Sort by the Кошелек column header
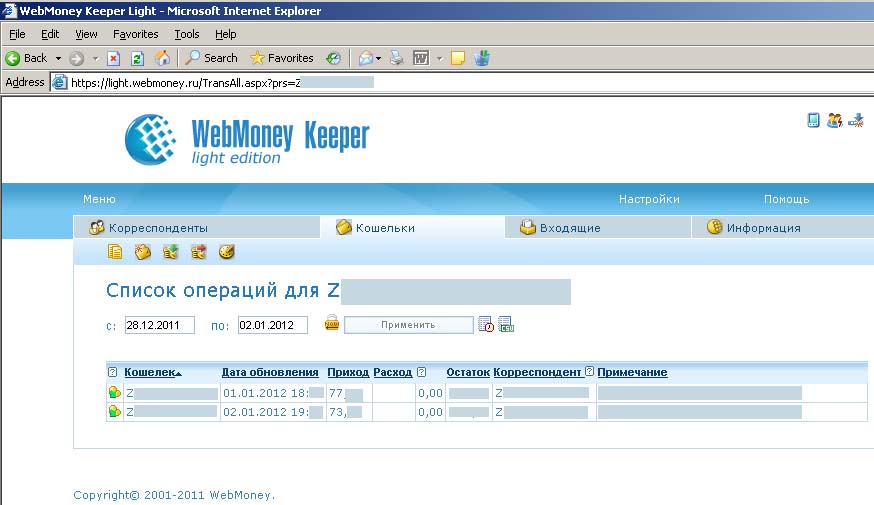 coord(153,372)
